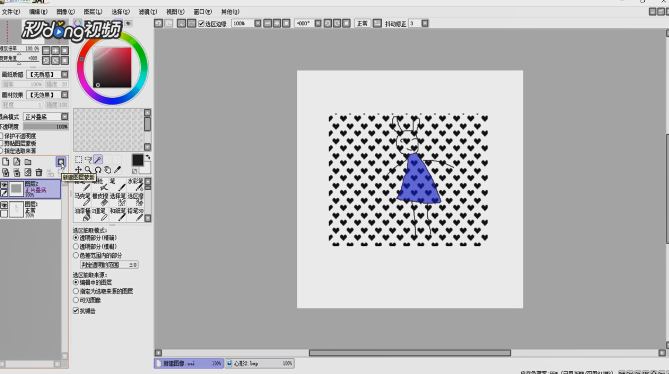This screenshot has width=669, height=374.
Task: Select the move tool
Action: click(x=79, y=170)
